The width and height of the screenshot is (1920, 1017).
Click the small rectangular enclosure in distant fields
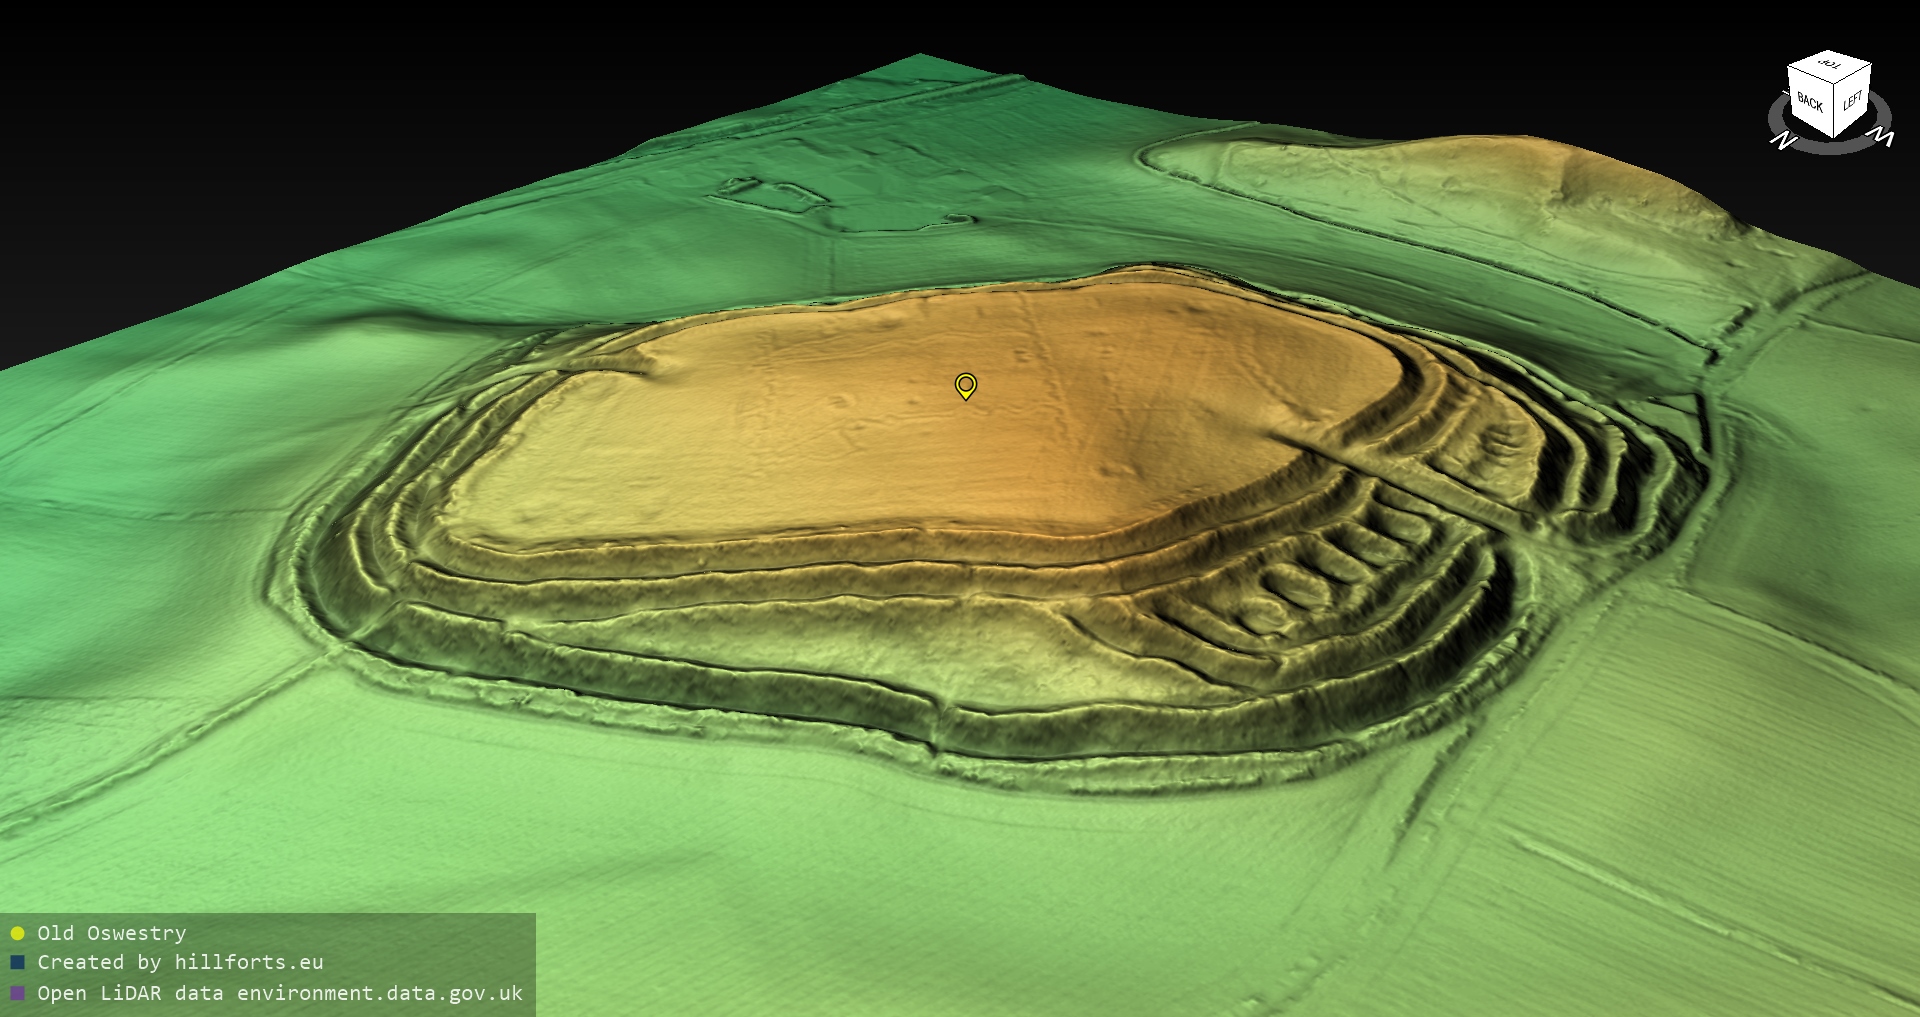(x=770, y=193)
